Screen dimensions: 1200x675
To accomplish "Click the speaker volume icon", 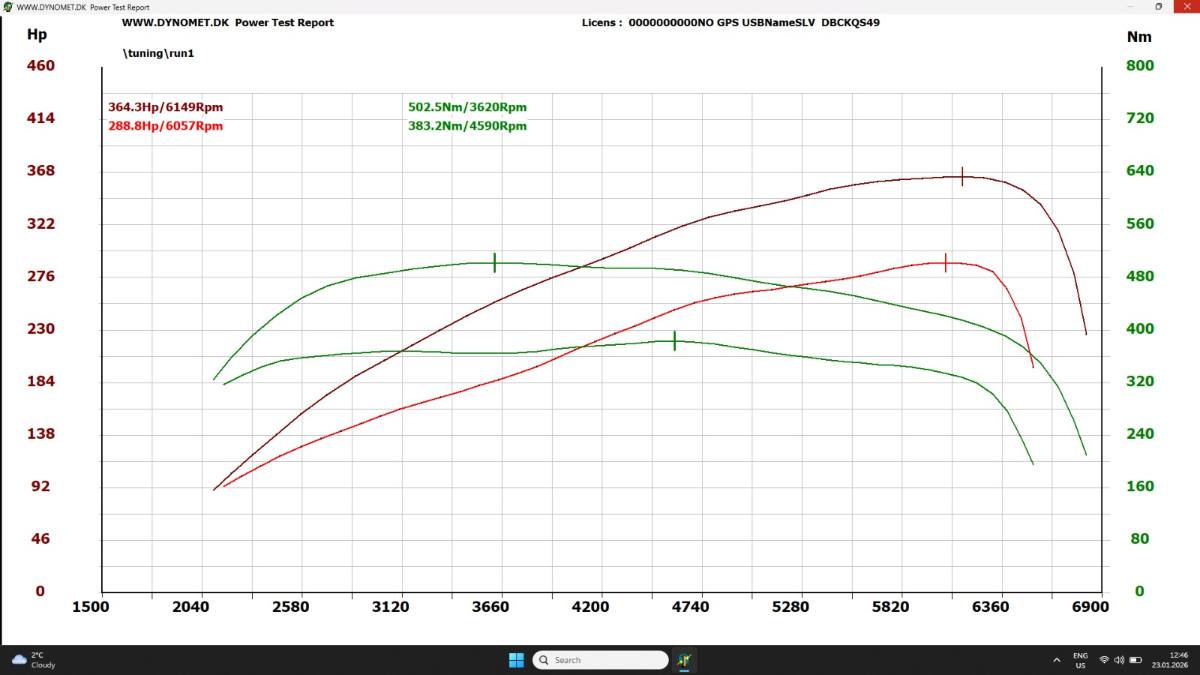I will point(1119,660).
